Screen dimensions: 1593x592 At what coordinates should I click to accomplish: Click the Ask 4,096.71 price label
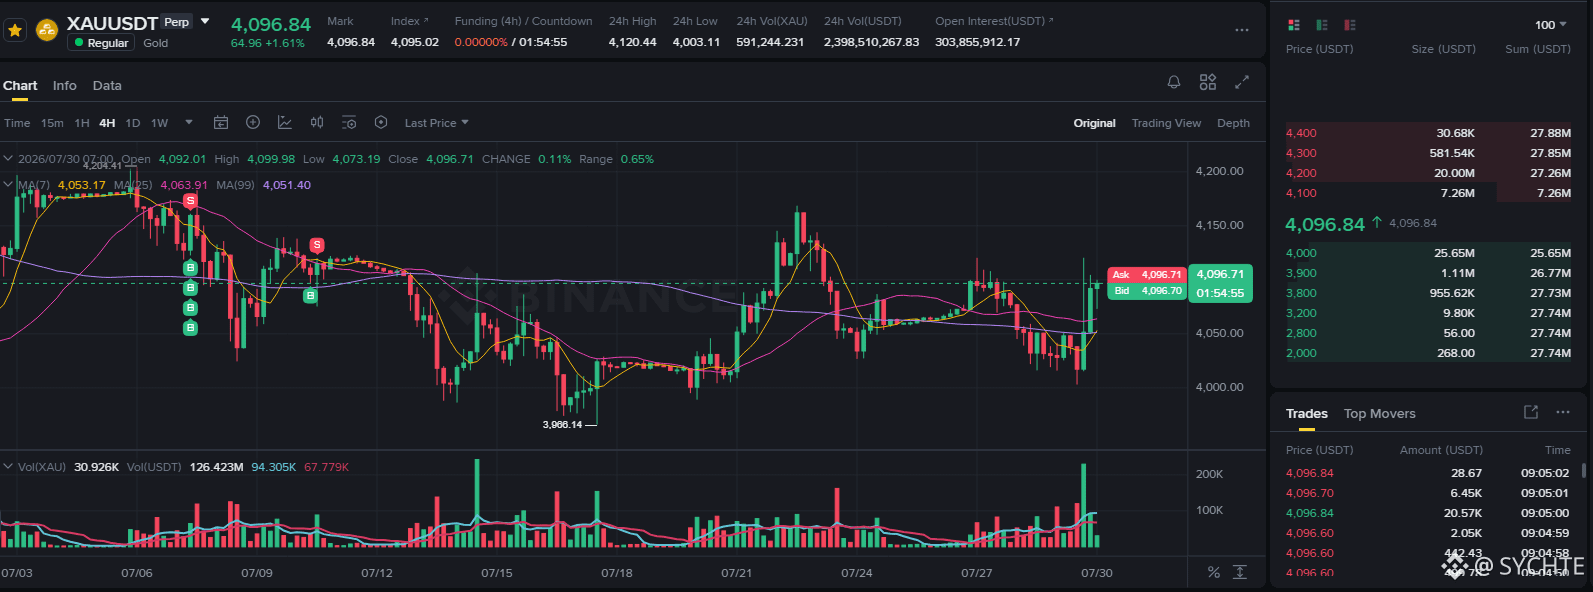click(1147, 274)
